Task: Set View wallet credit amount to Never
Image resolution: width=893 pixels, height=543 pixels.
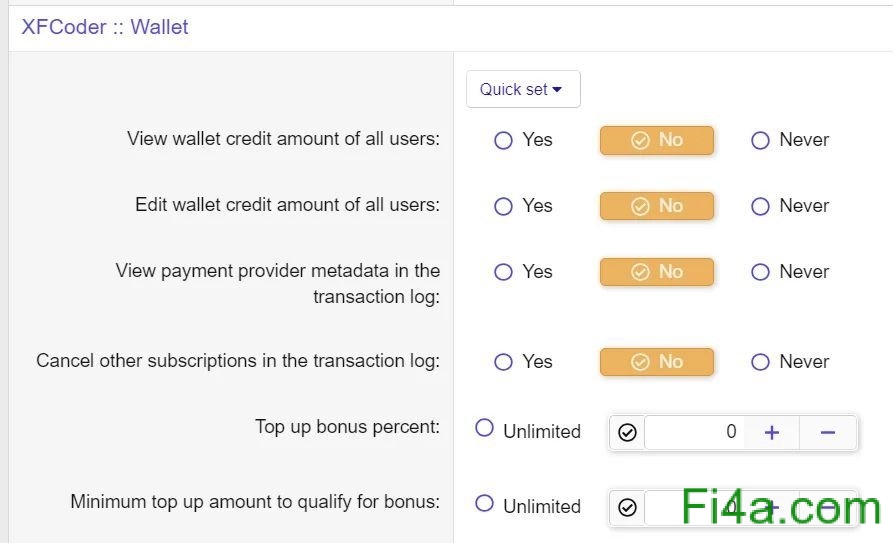Action: tap(760, 140)
